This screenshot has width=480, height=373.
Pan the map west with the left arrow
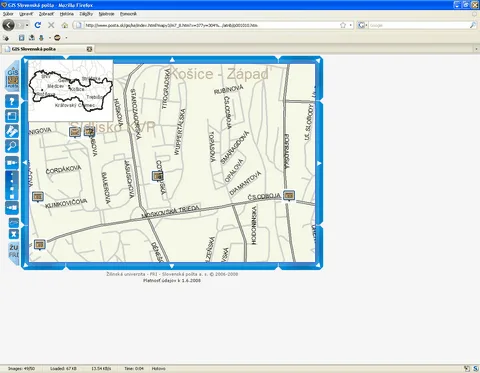click(x=25, y=163)
